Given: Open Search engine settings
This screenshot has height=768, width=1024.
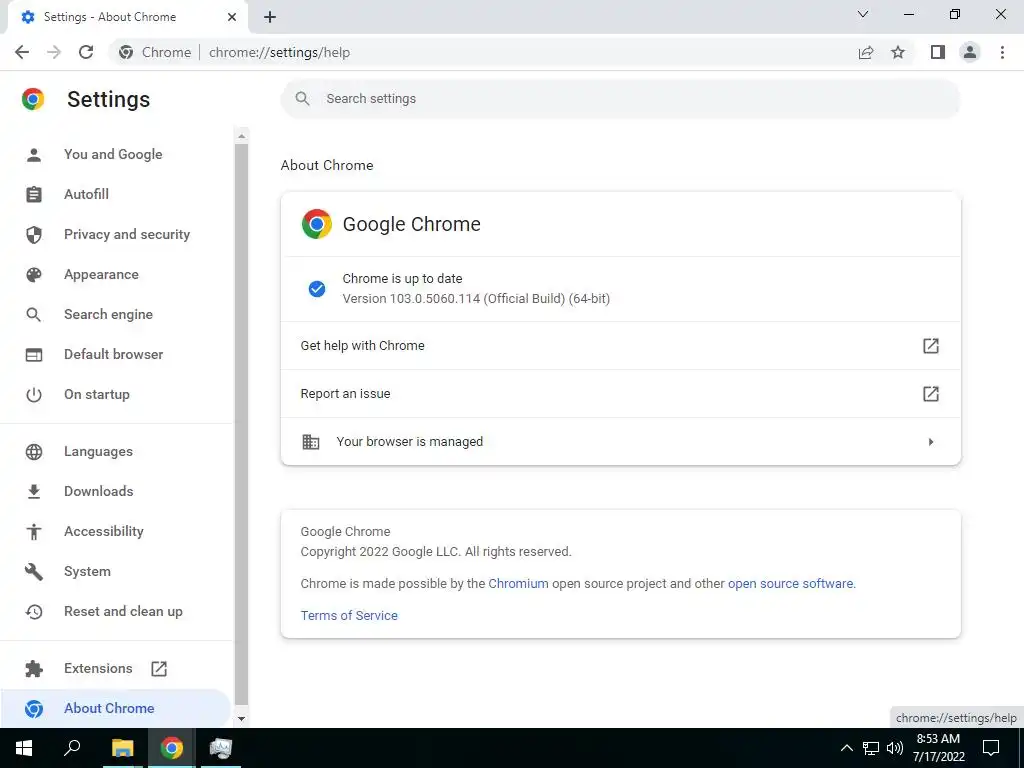Looking at the screenshot, I should click(108, 314).
